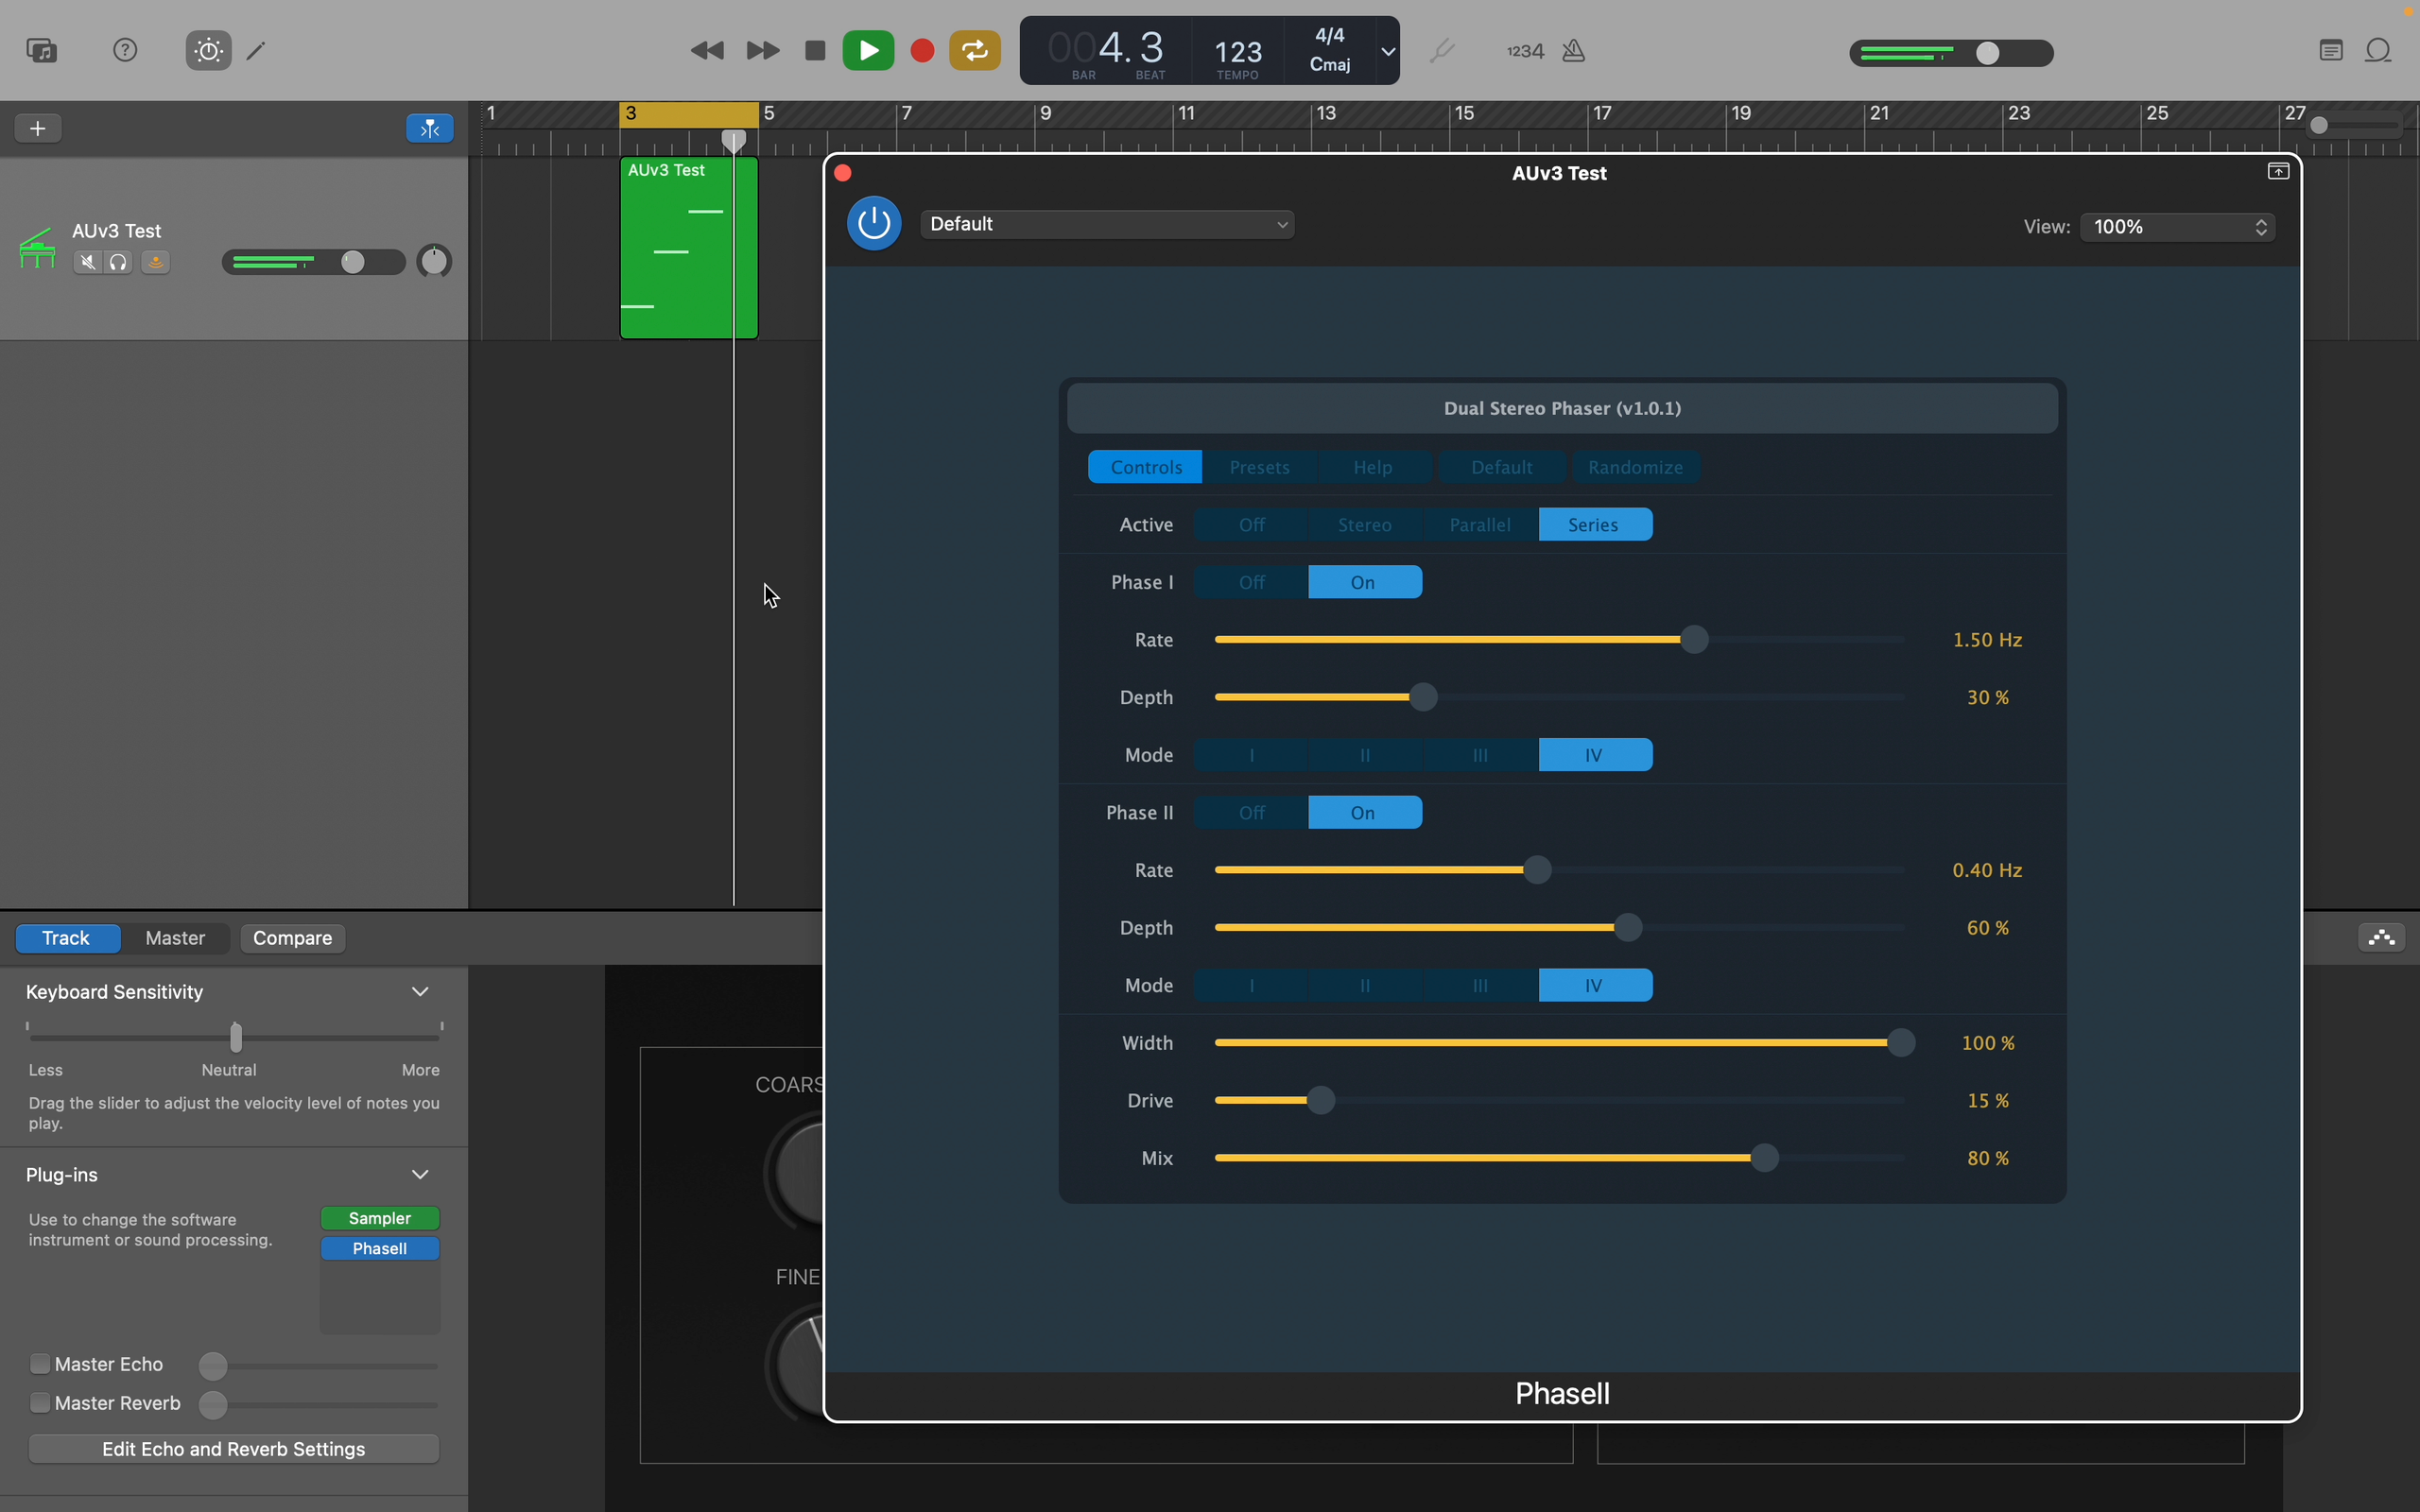Screen dimensions: 2420x1512
Task: Fast forward playback
Action: (763, 50)
